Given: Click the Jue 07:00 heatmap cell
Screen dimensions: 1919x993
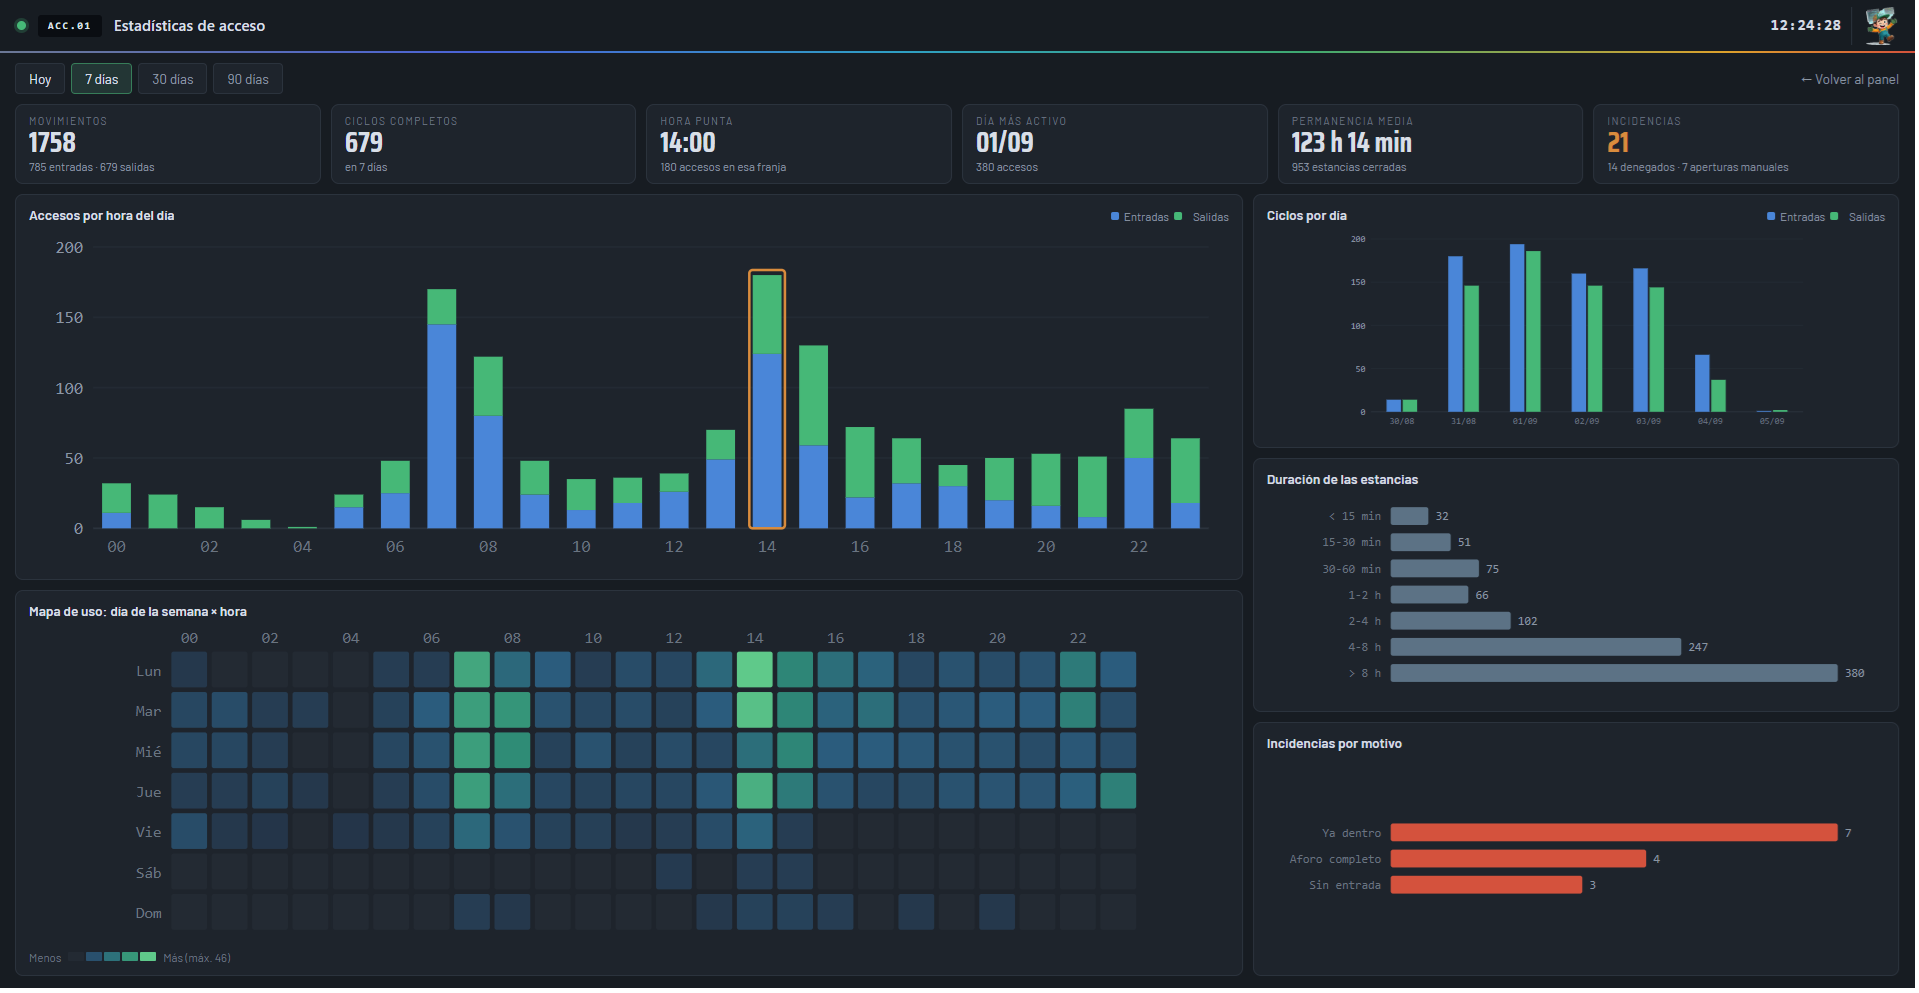Looking at the screenshot, I should [x=472, y=791].
